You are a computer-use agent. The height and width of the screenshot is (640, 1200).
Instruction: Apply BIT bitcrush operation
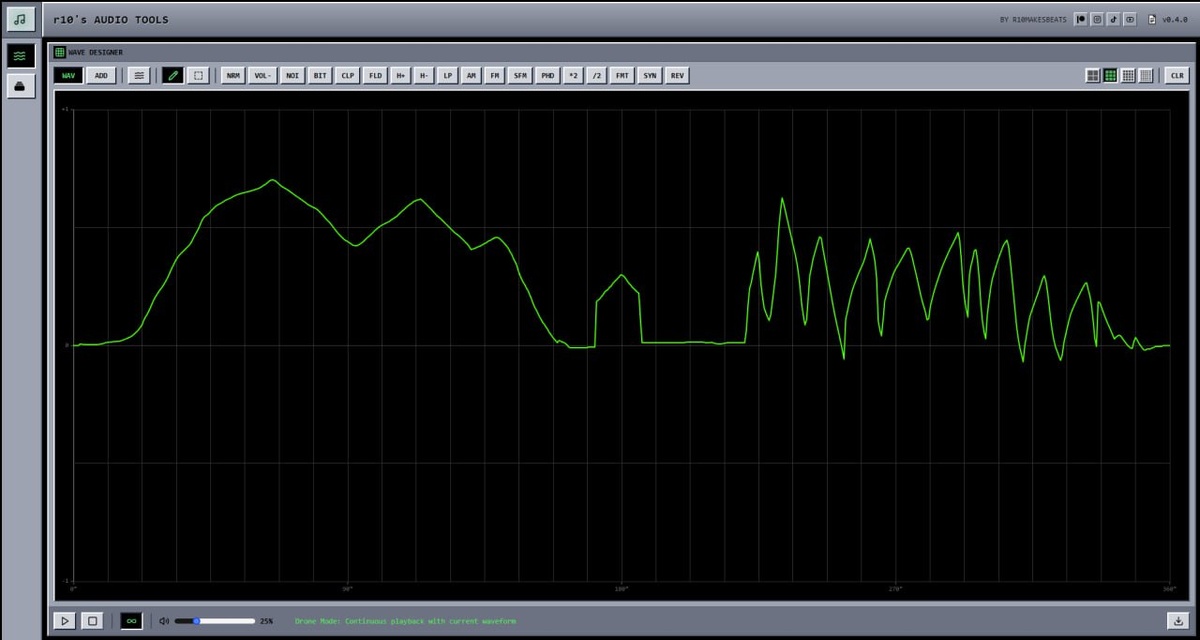click(x=320, y=75)
